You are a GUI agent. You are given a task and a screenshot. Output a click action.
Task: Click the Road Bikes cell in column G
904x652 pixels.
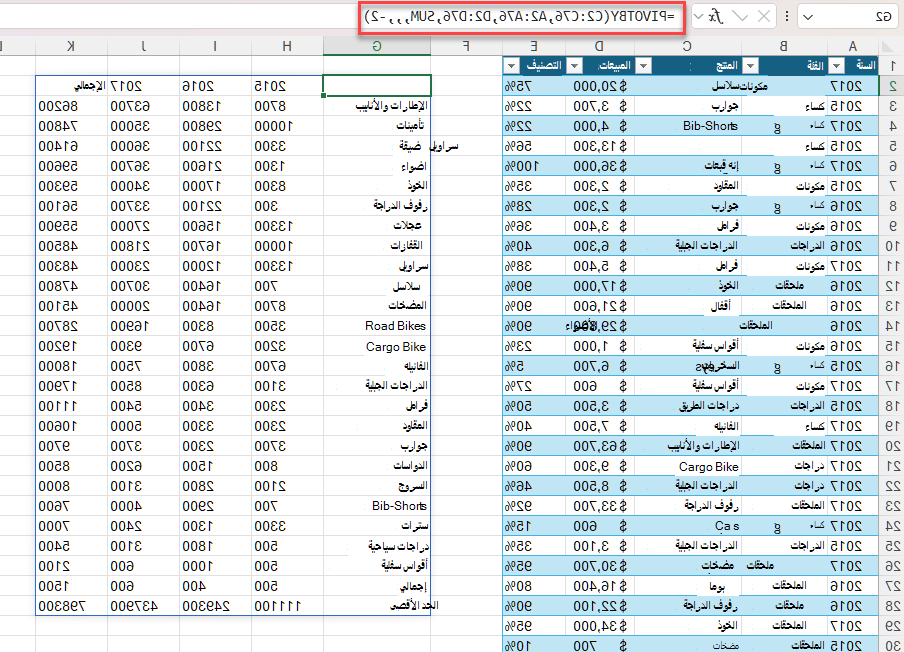pyautogui.click(x=396, y=326)
